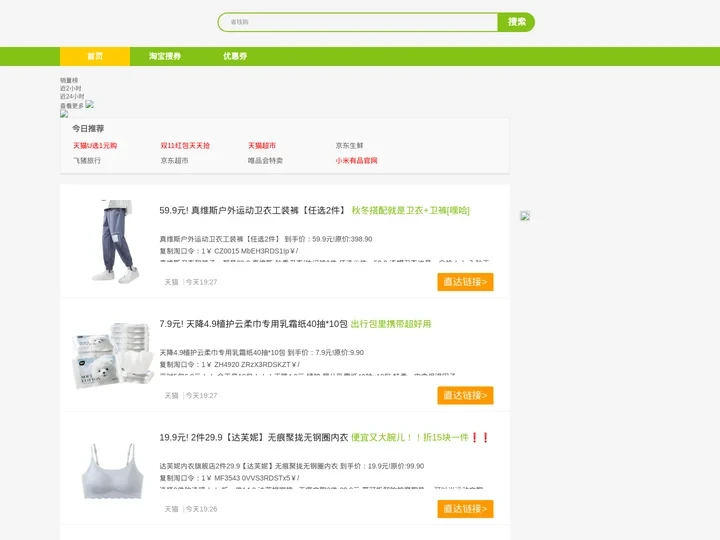Click the 复制淘口令 ZH4920 code line
The height and width of the screenshot is (540, 720).
click(x=230, y=365)
